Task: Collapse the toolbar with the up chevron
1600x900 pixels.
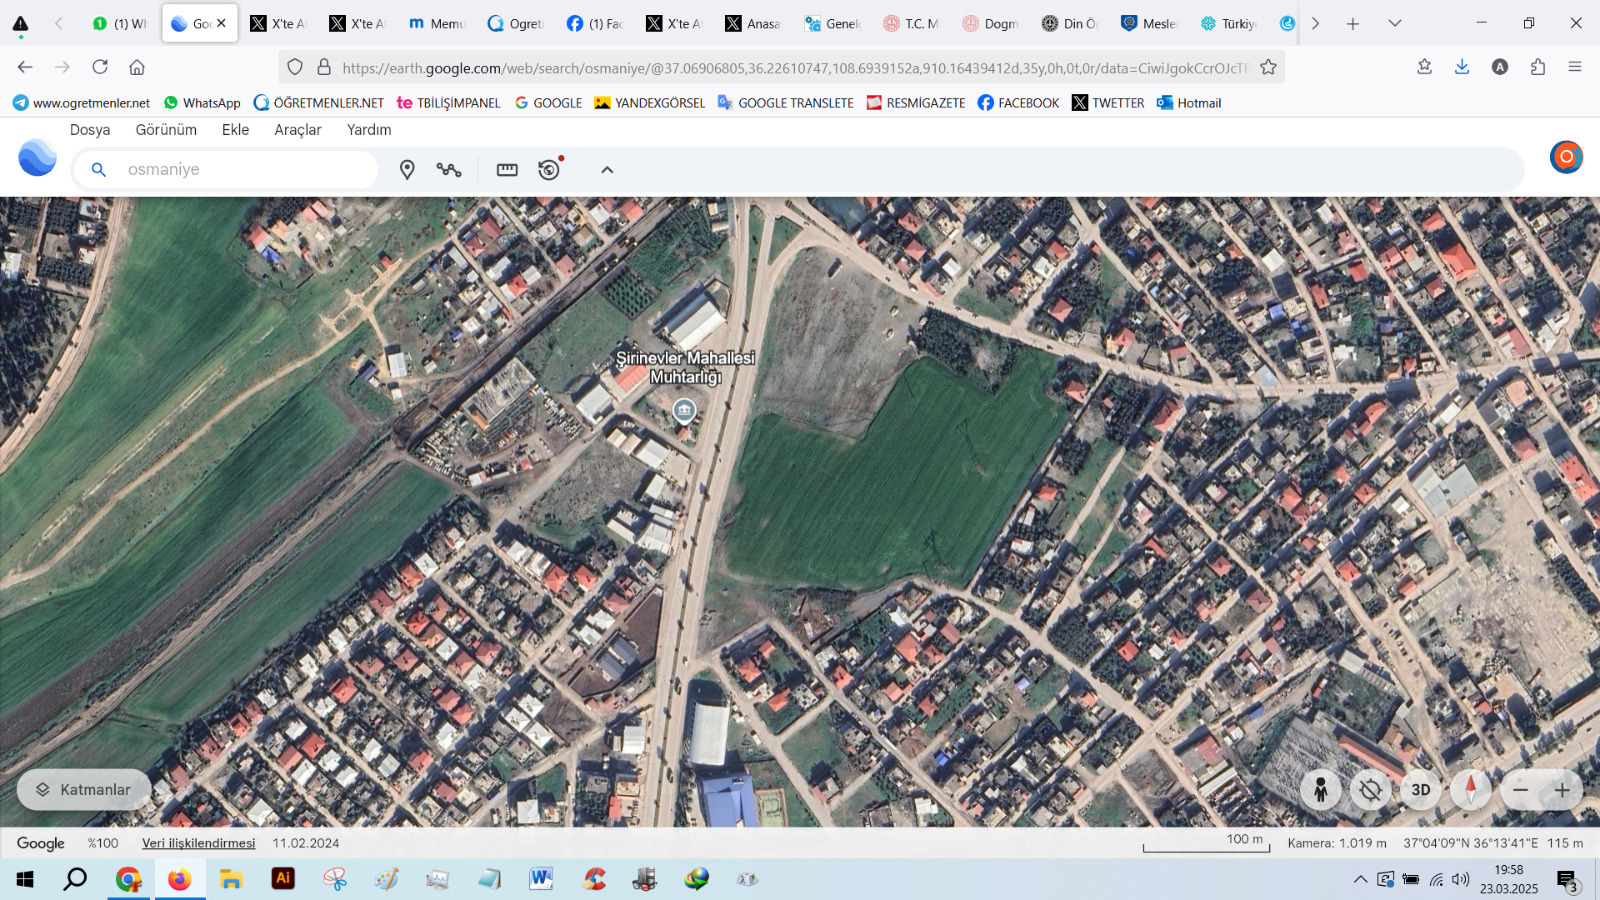Action: [x=607, y=170]
